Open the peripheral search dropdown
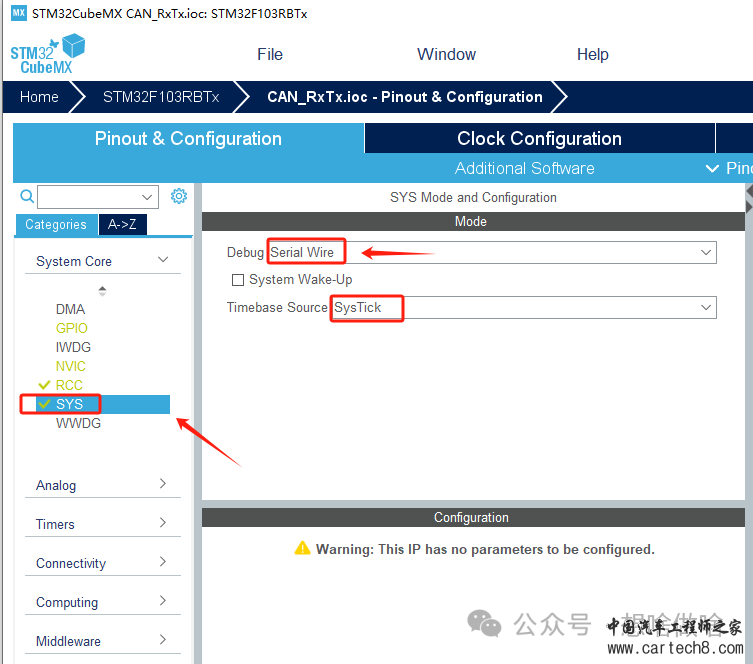 pyautogui.click(x=148, y=197)
